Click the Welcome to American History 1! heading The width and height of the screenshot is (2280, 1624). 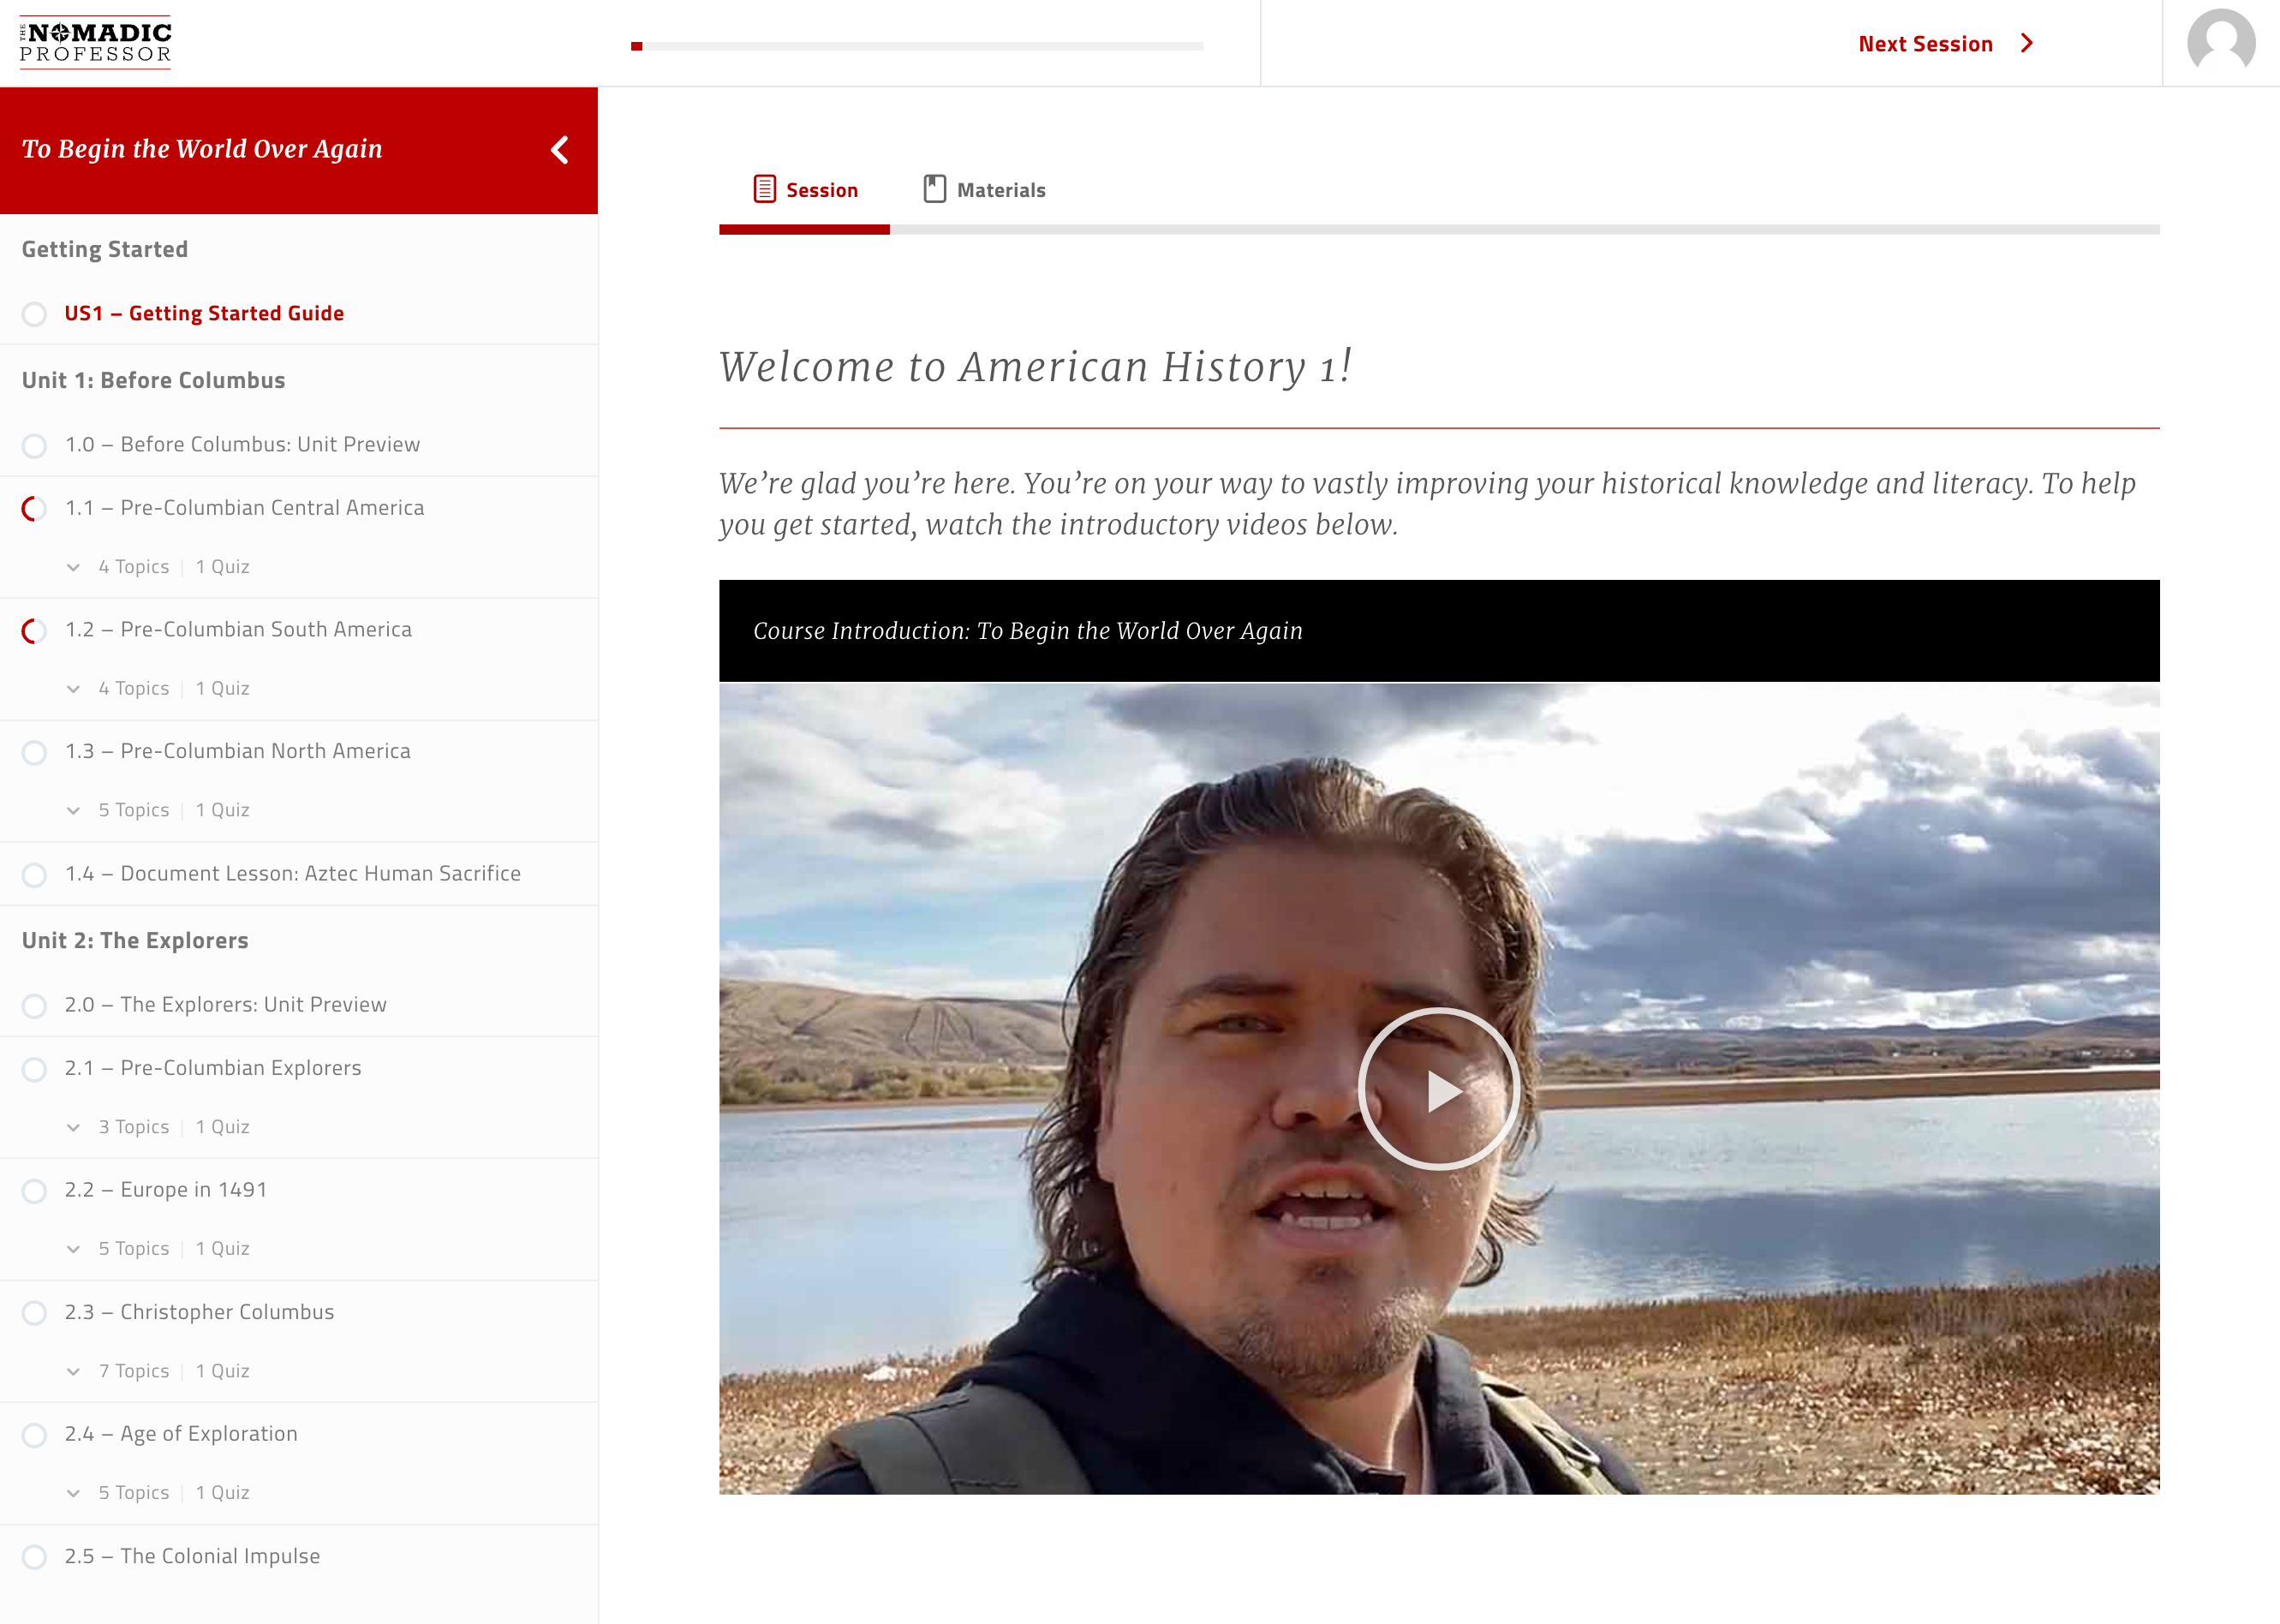click(1036, 367)
